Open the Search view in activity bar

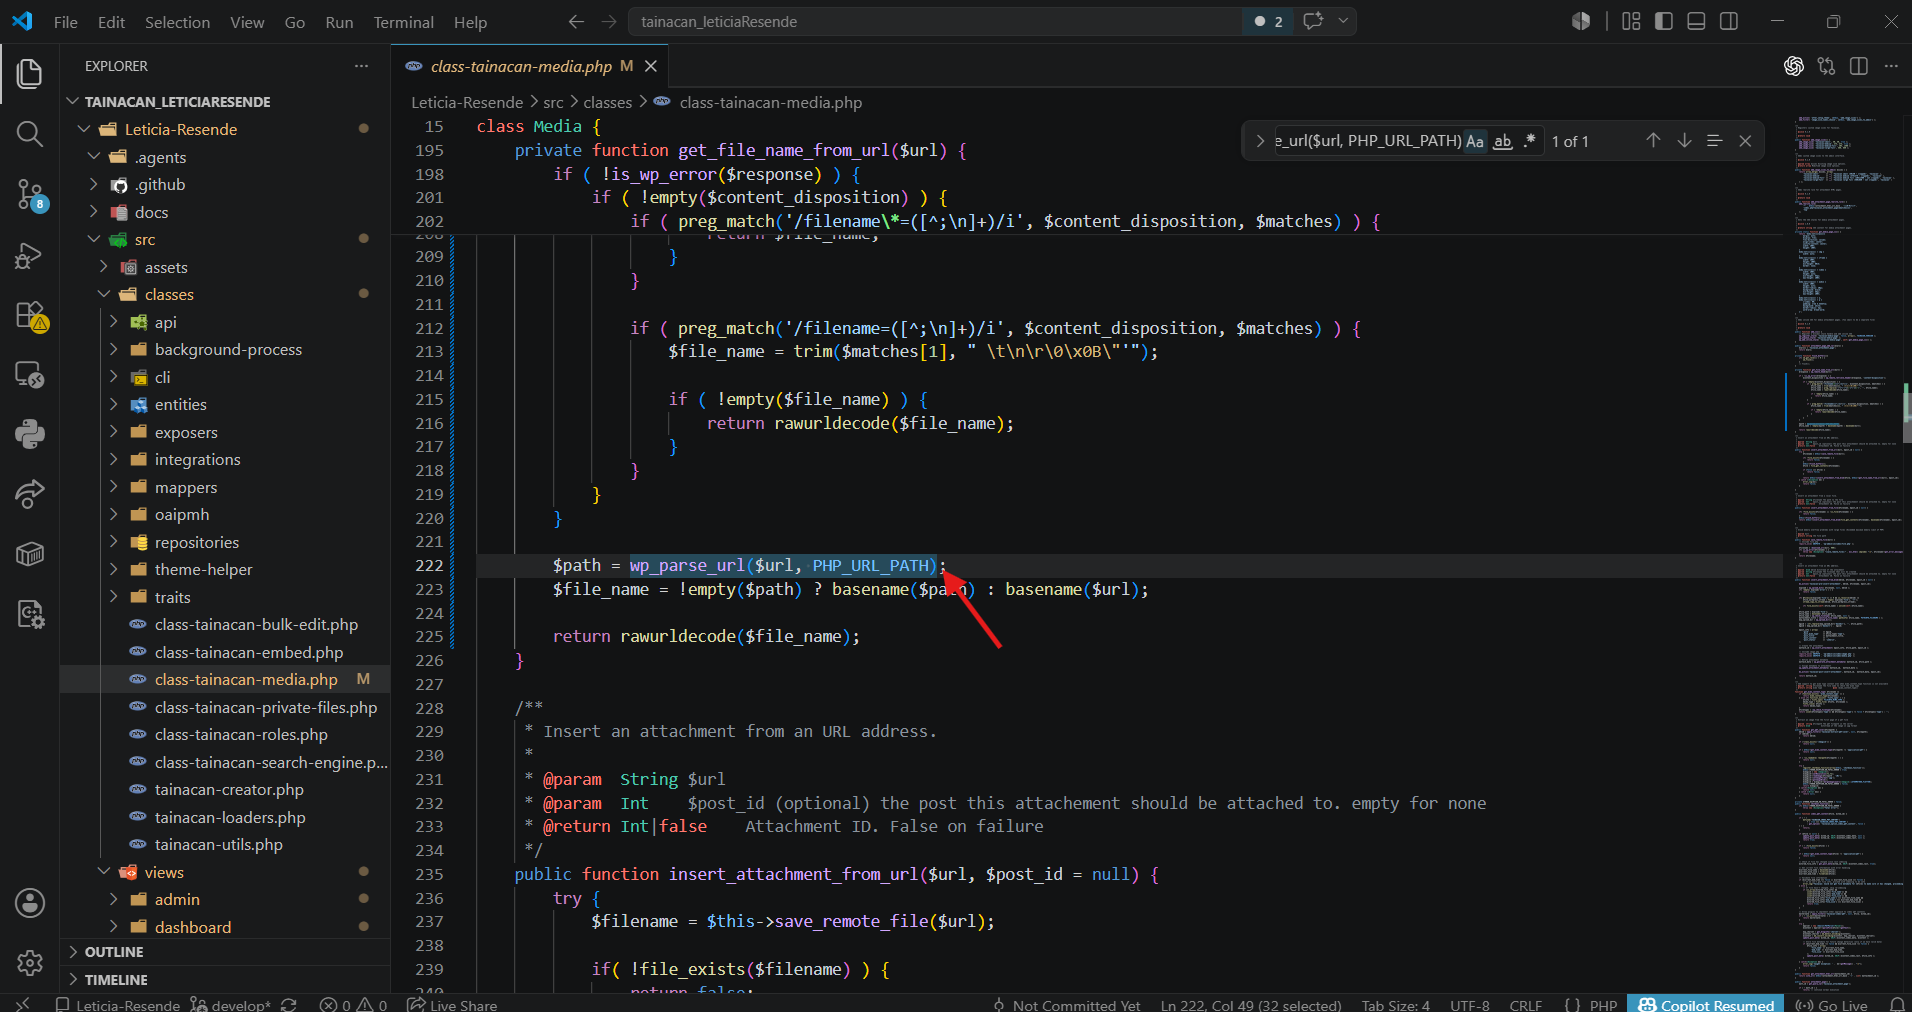(x=30, y=134)
